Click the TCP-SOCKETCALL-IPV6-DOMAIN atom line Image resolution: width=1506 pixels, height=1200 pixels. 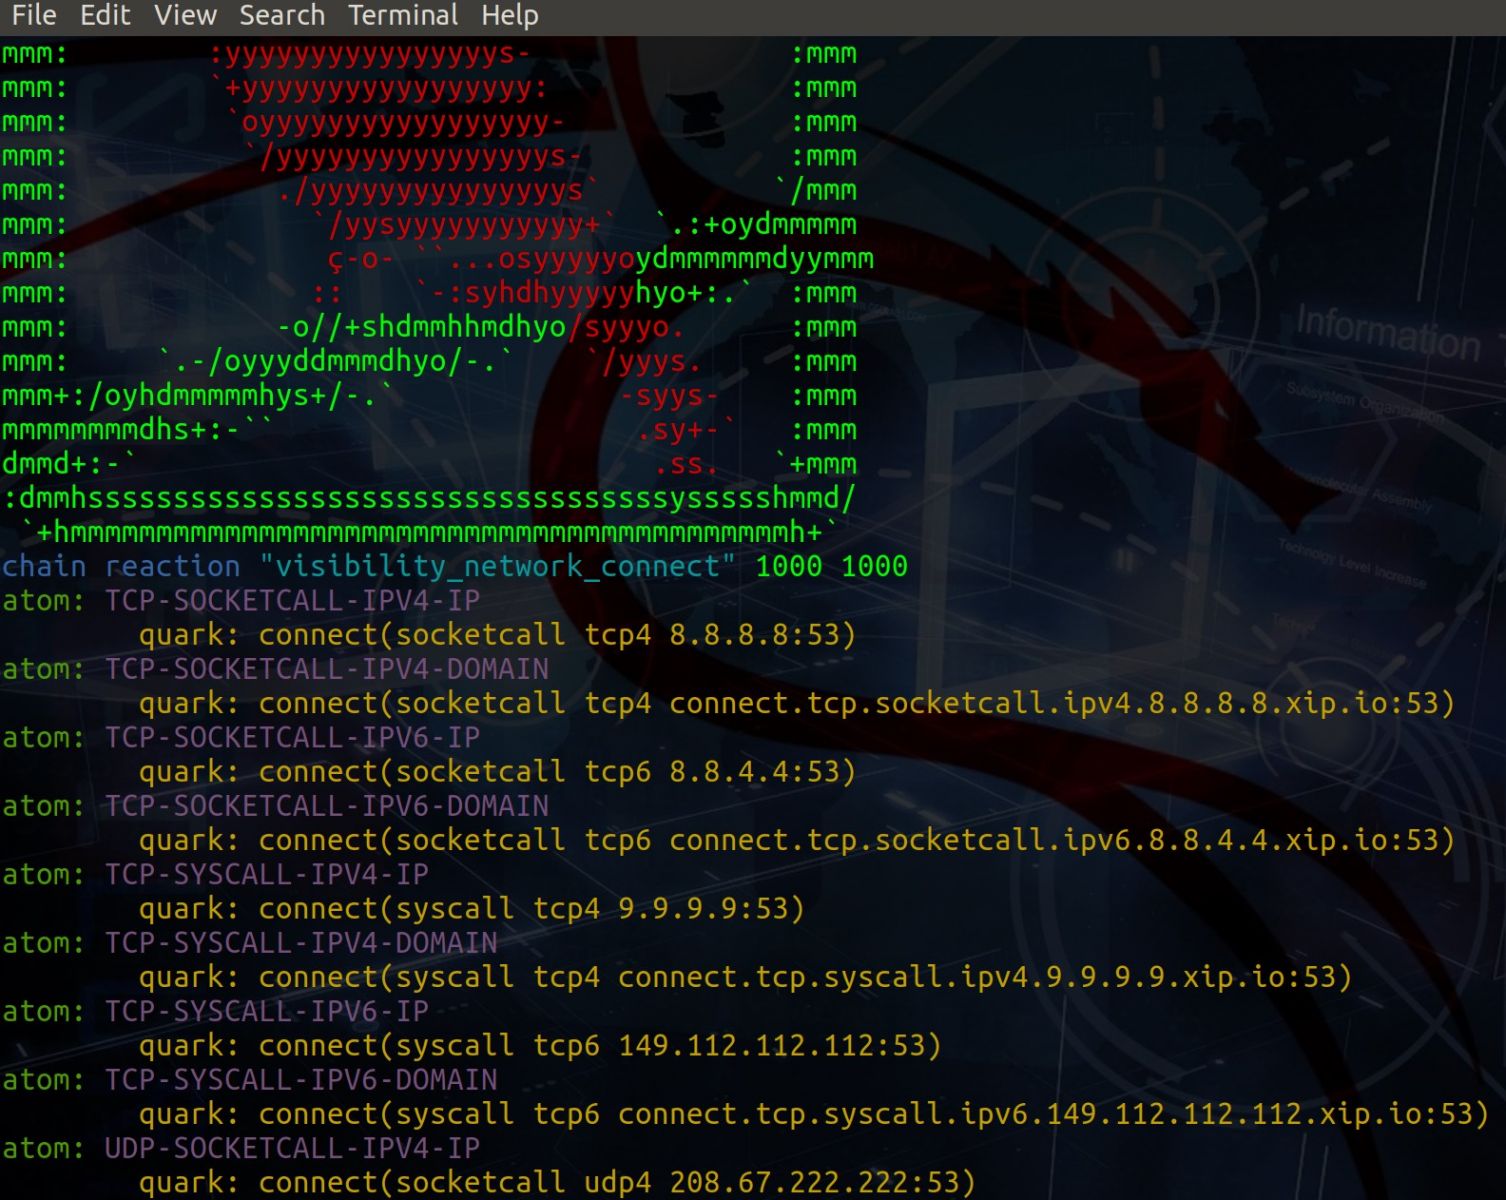tap(275, 806)
